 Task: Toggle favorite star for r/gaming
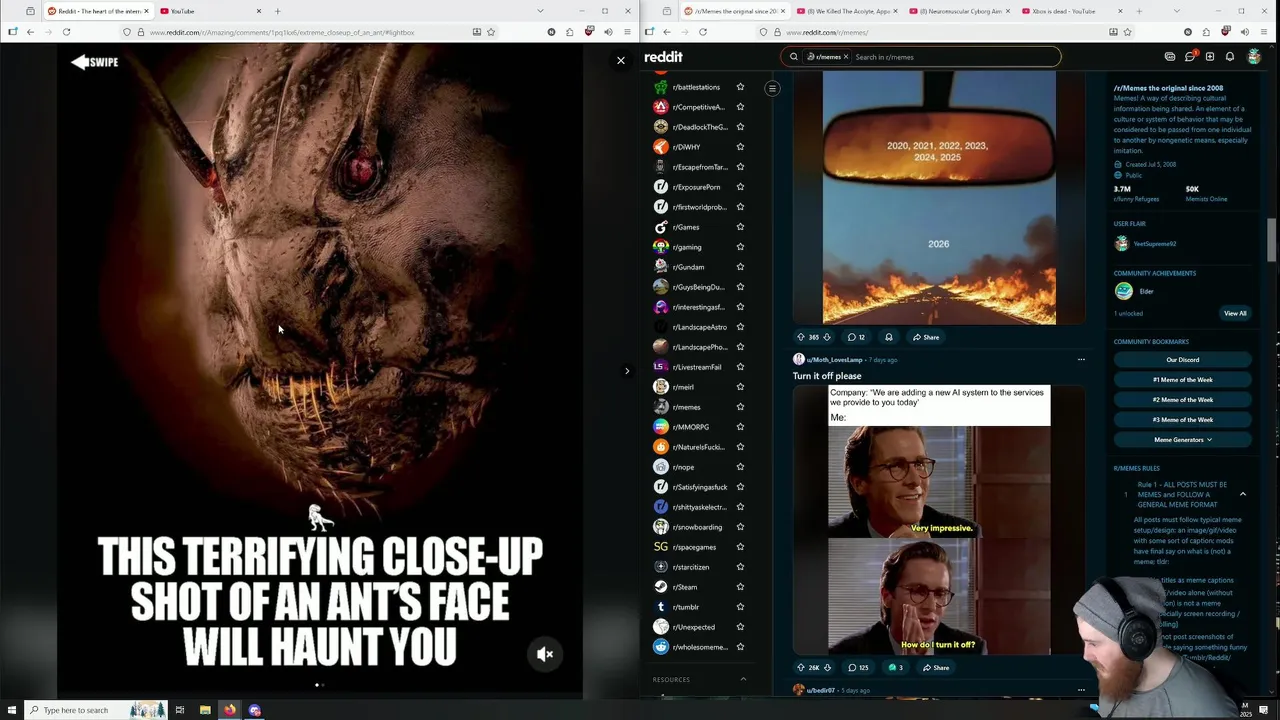(x=740, y=247)
